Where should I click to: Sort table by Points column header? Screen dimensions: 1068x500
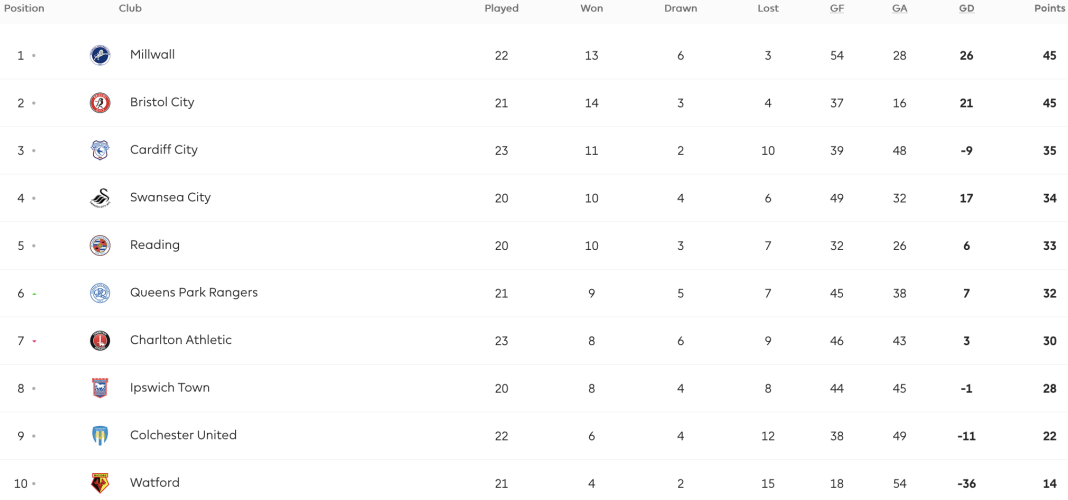[1050, 9]
